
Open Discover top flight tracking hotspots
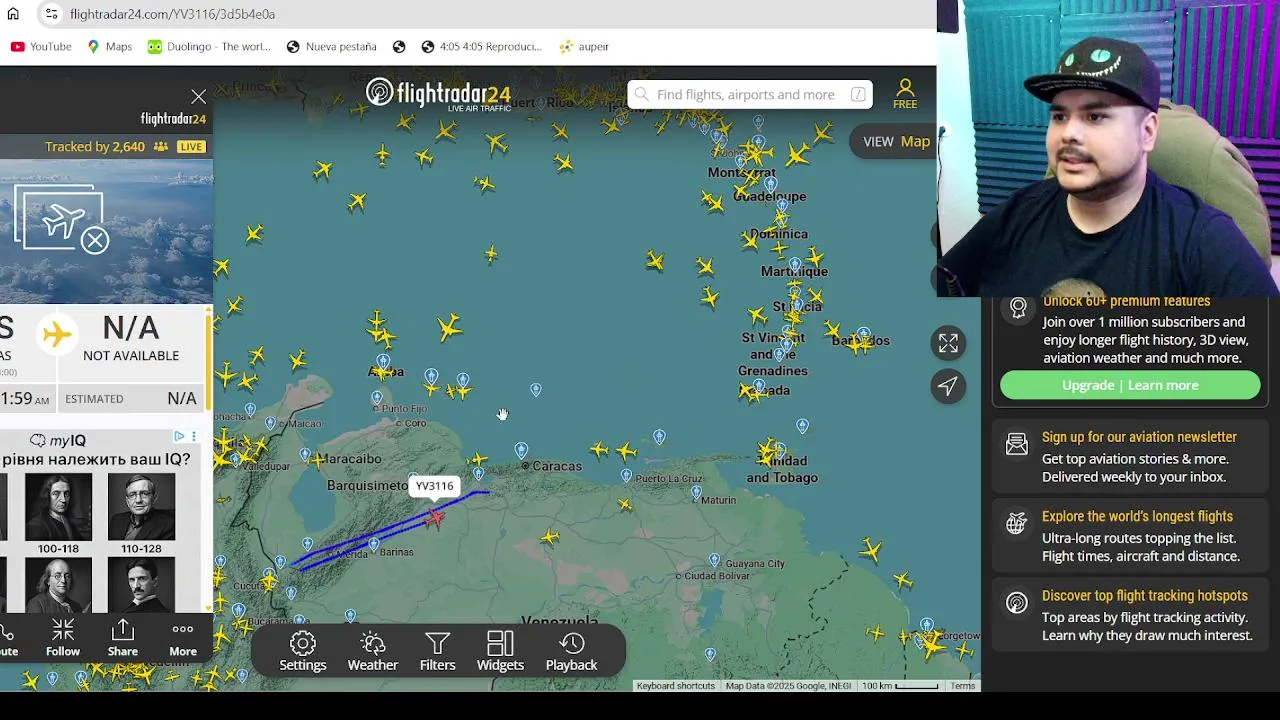click(1145, 595)
